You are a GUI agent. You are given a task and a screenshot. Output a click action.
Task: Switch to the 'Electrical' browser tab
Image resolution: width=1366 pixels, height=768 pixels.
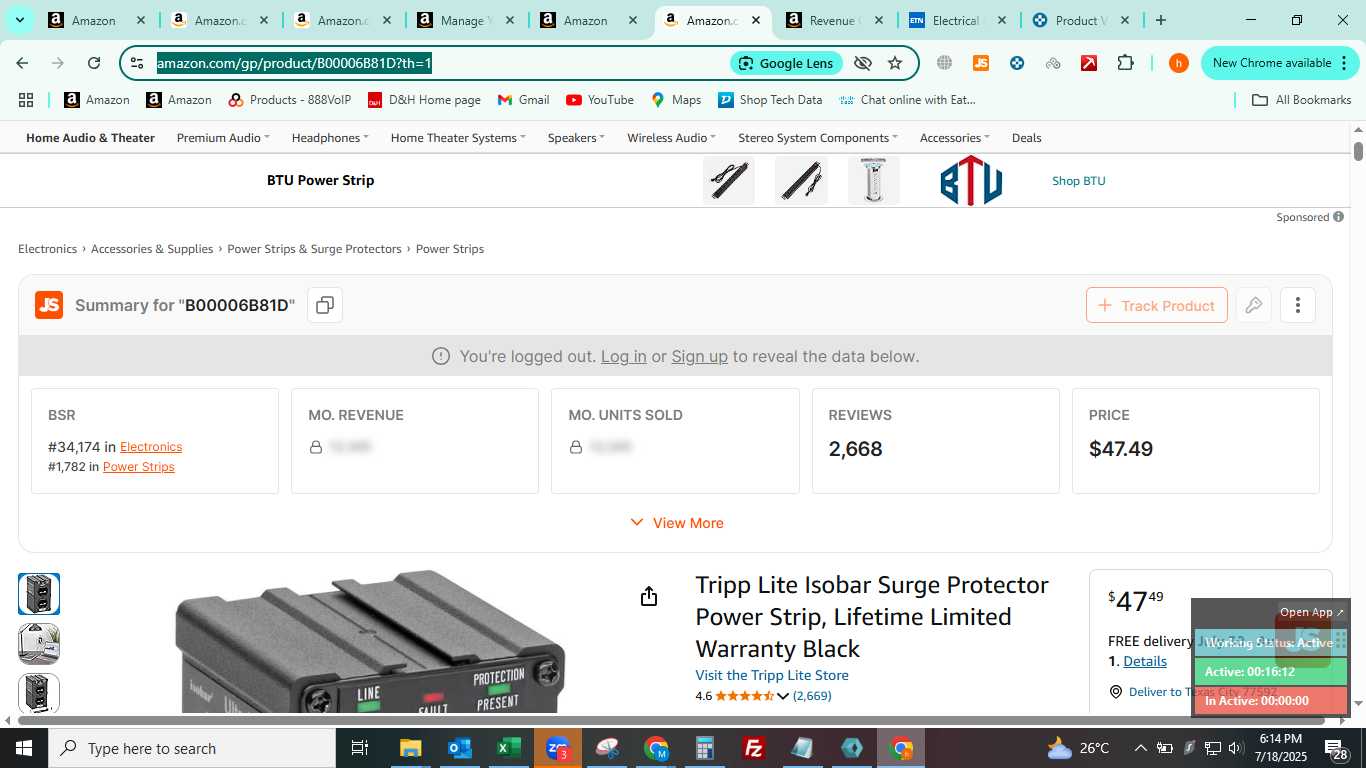coord(957,20)
